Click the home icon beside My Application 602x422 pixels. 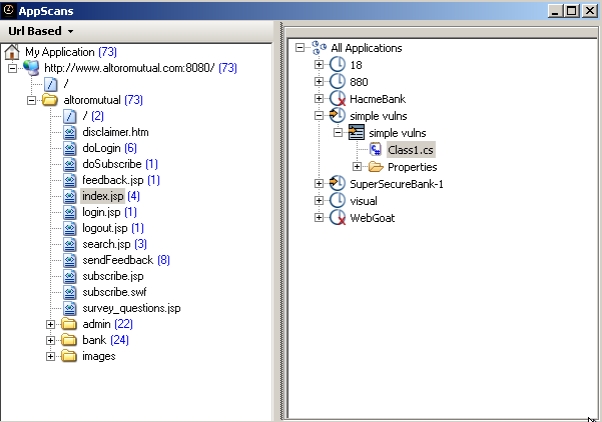pyautogui.click(x=12, y=52)
